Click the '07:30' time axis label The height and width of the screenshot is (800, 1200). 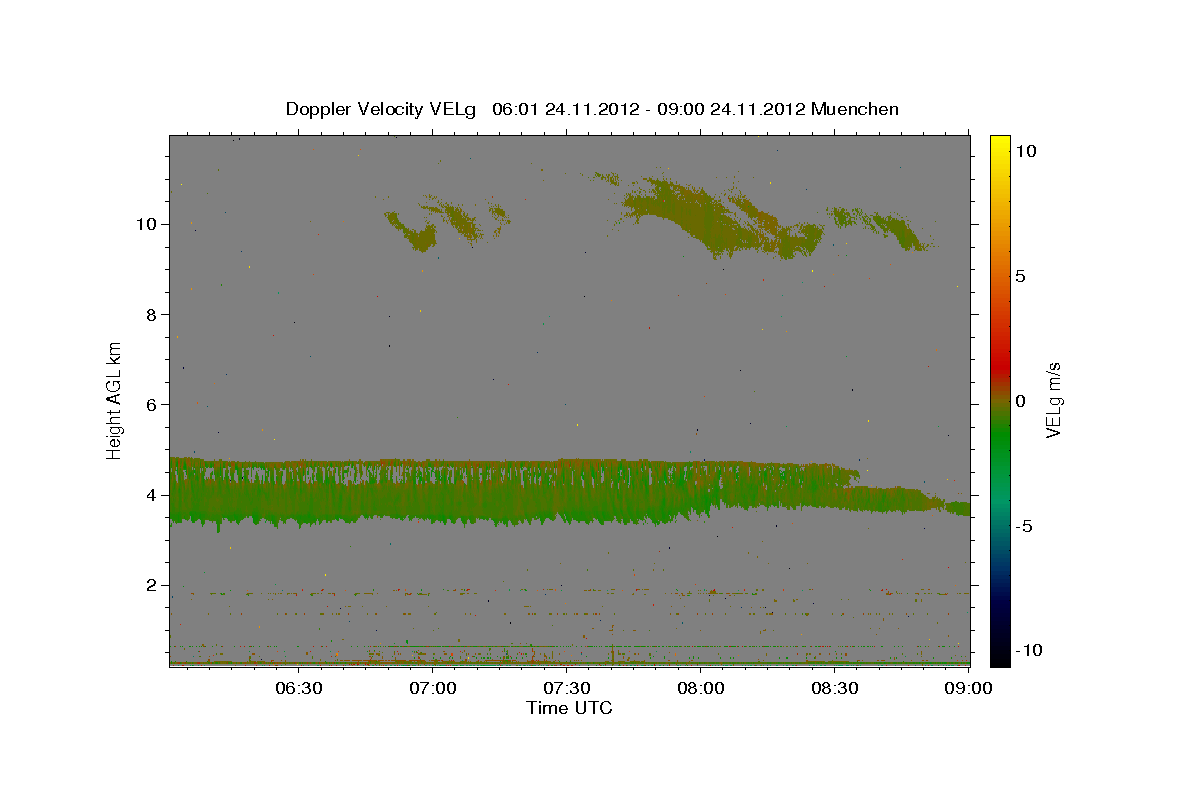pos(566,689)
